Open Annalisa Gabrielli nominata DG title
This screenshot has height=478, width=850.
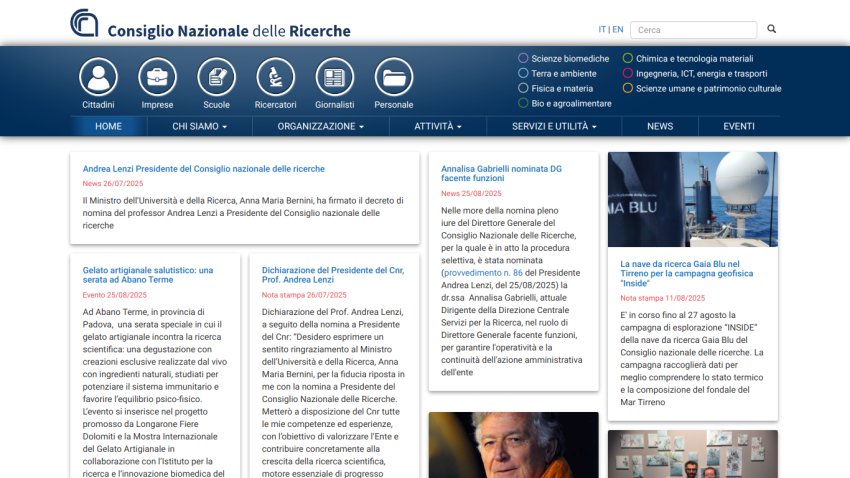coord(501,173)
